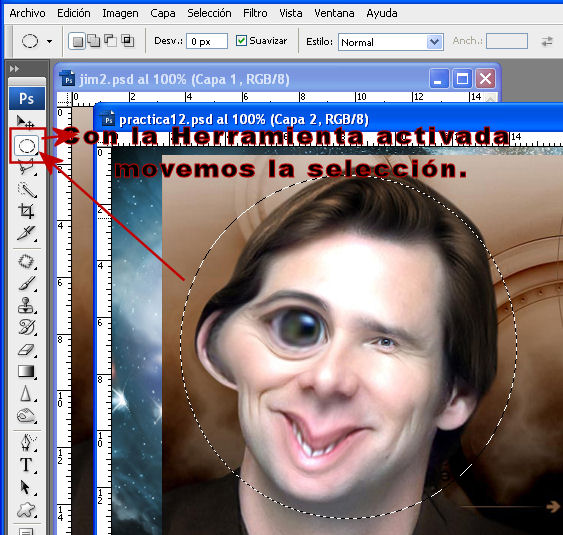Screen dimensions: 563x535
Task: Select the Clone Stamp tool
Action: (26, 305)
